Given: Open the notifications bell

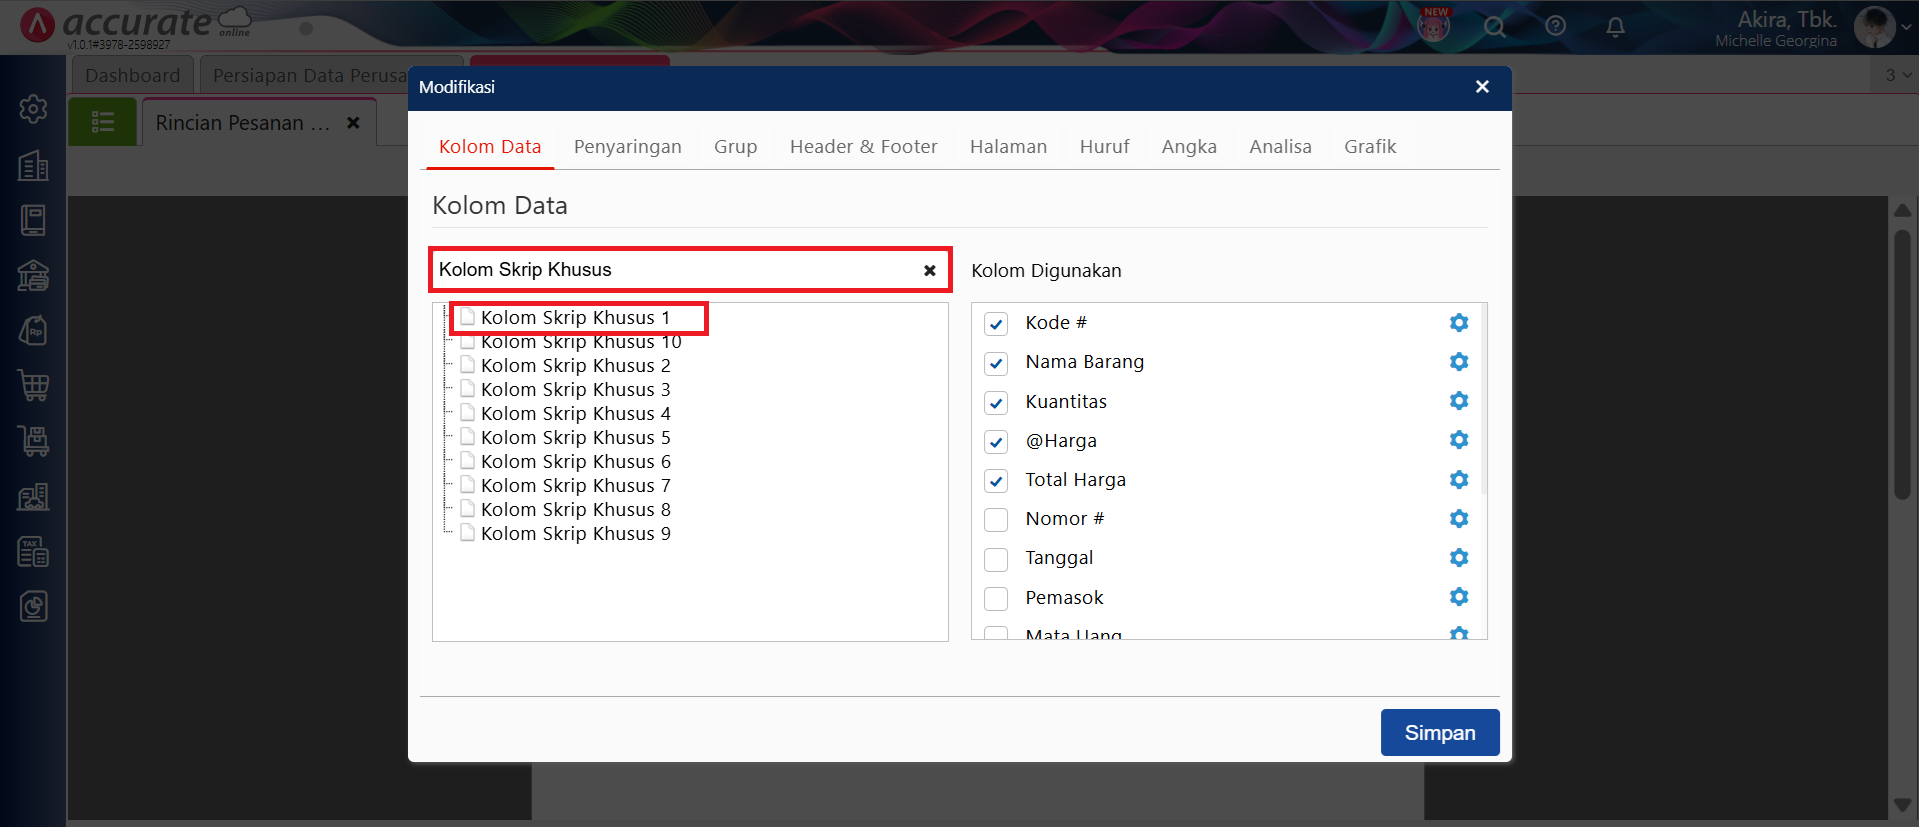Looking at the screenshot, I should pos(1615,27).
